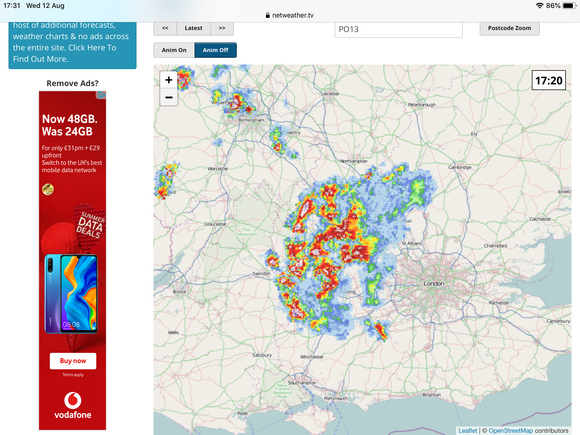The height and width of the screenshot is (435, 580).
Task: Turn animation on with Anim On
Action: click(x=174, y=50)
